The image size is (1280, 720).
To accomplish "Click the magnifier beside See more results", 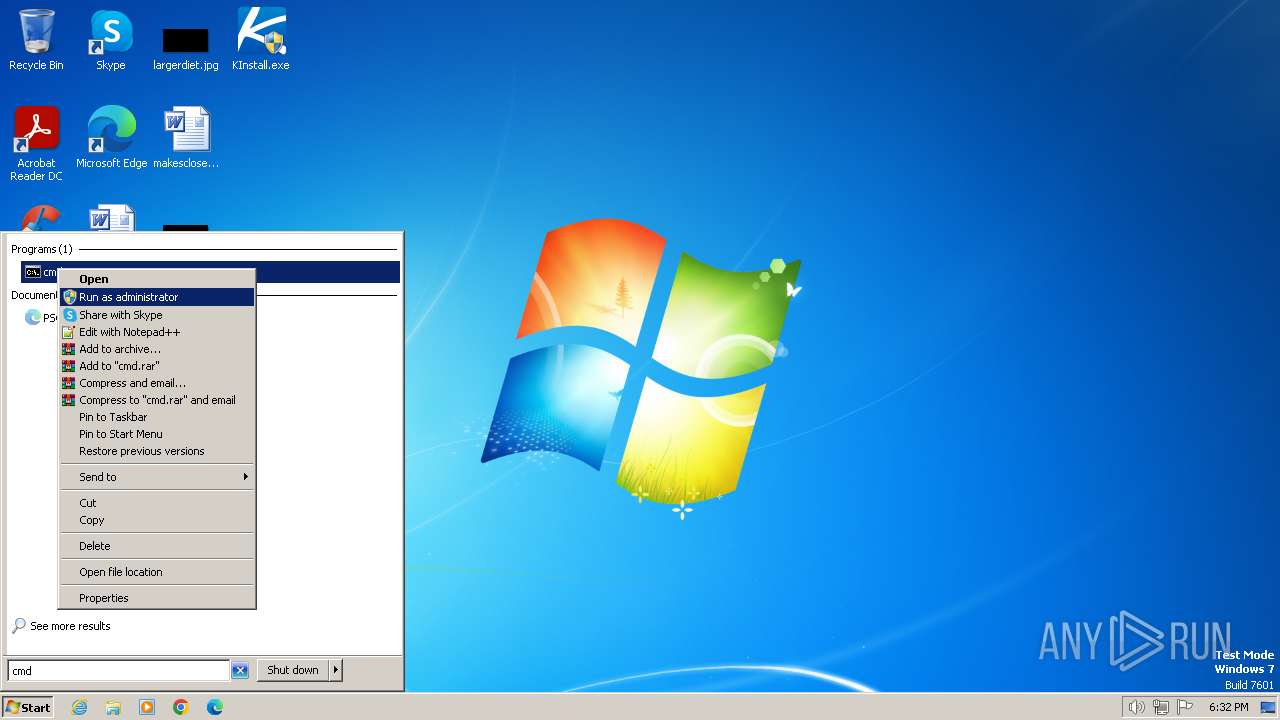I will coord(19,626).
